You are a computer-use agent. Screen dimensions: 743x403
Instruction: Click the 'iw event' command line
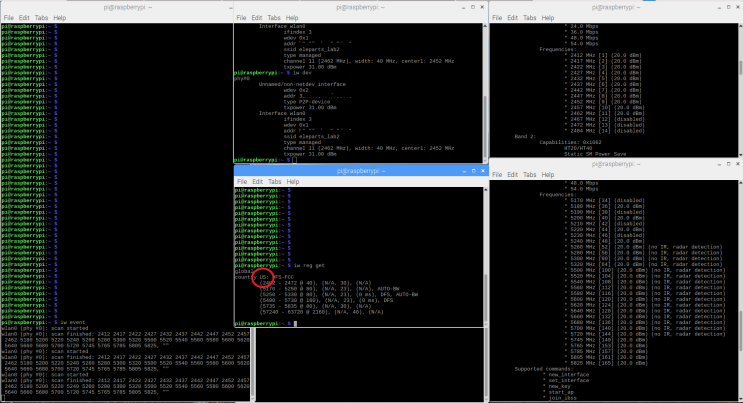coord(43,322)
